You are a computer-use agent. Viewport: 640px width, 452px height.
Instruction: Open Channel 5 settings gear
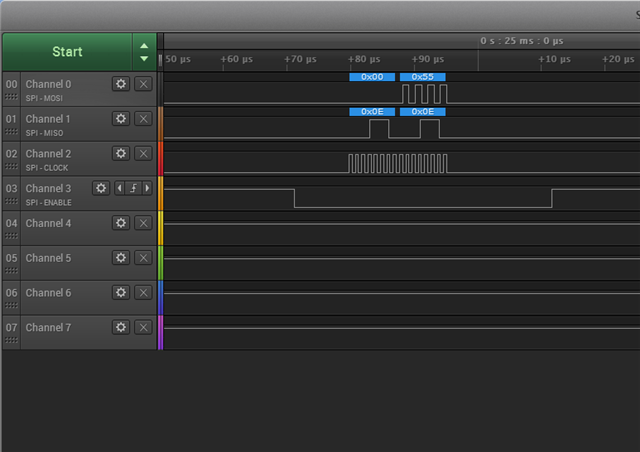tap(121, 257)
